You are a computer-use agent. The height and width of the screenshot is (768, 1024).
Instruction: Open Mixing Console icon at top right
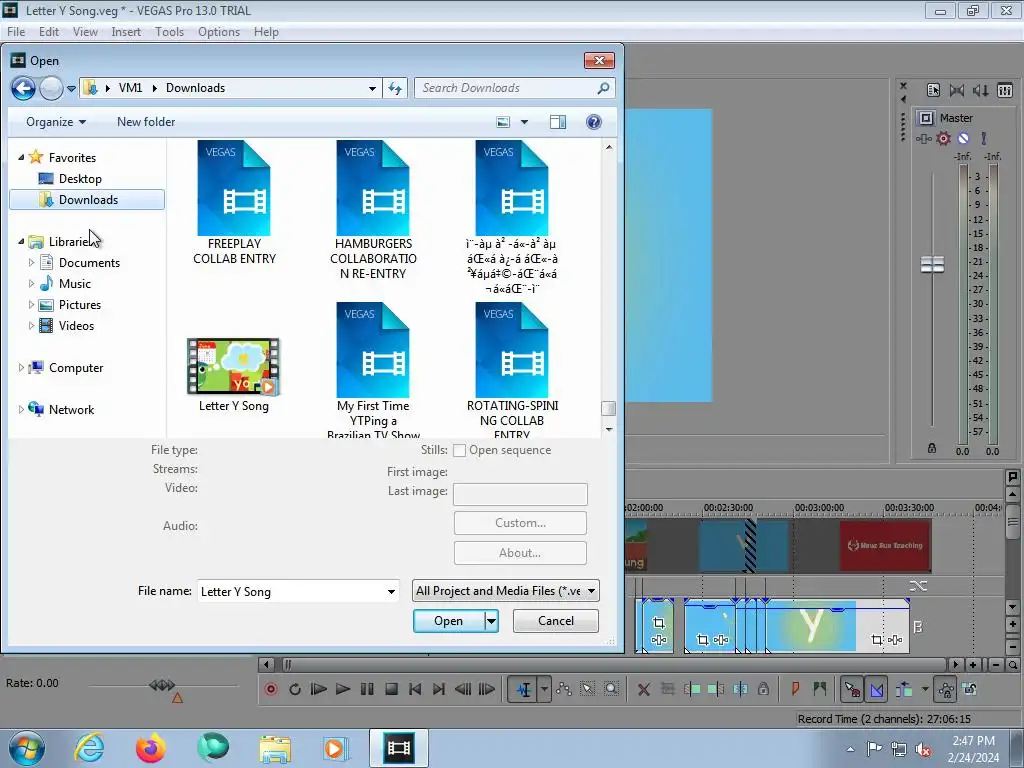[x=1004, y=90]
